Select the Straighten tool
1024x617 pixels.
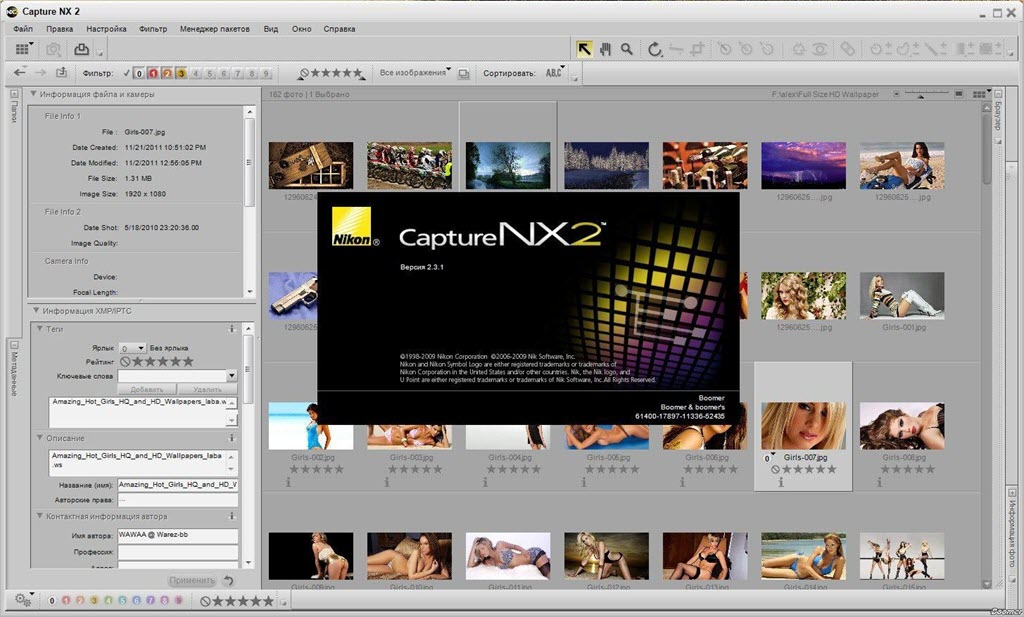click(x=676, y=49)
